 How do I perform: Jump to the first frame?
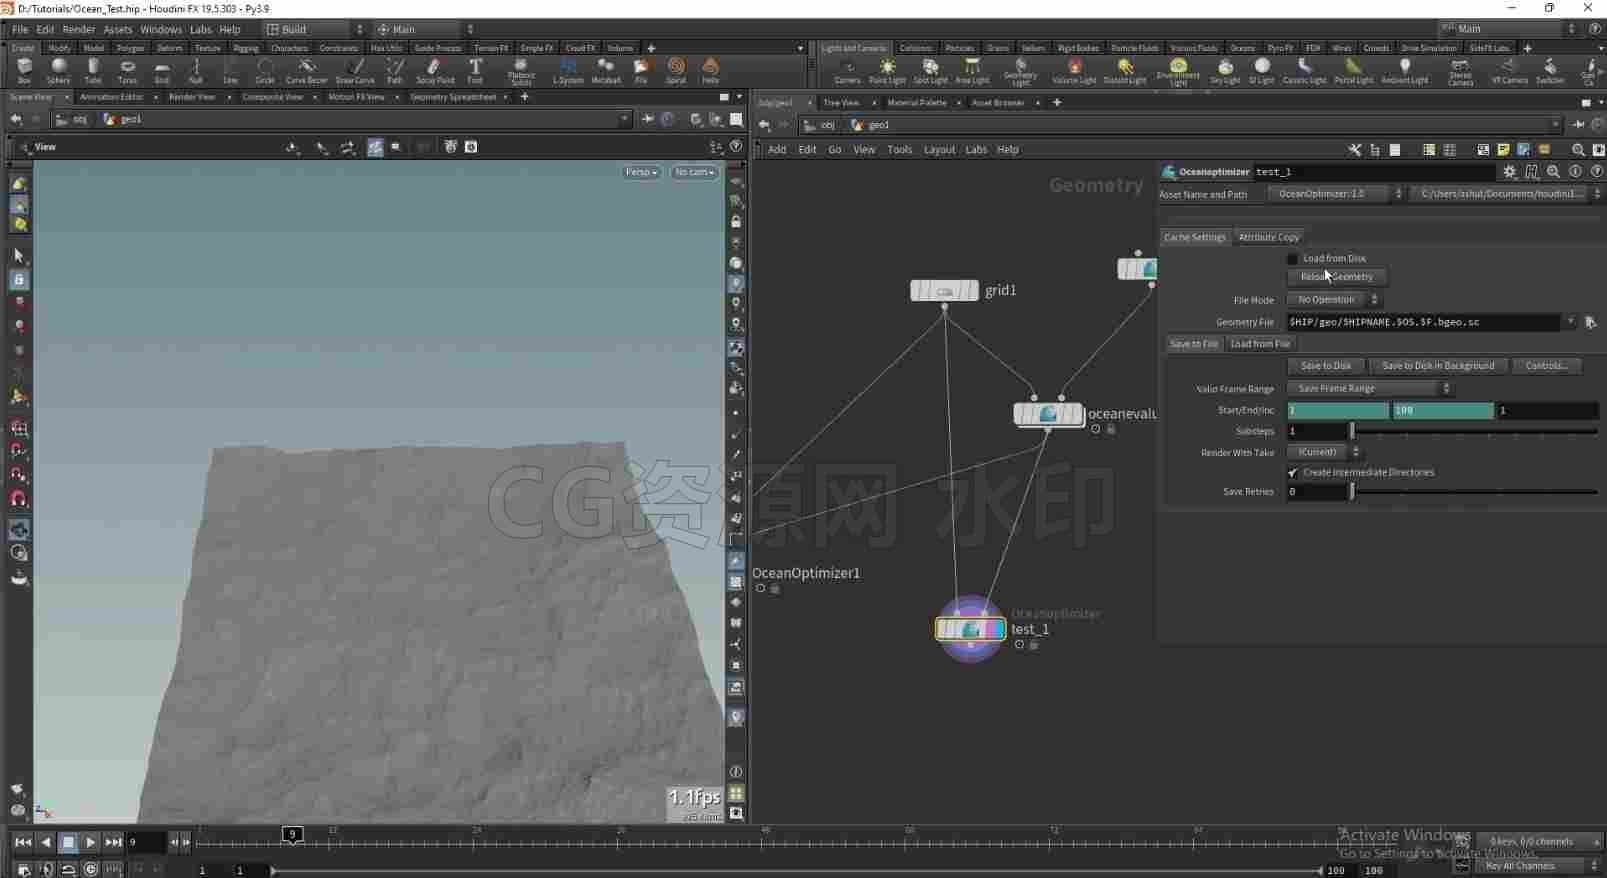pos(22,842)
